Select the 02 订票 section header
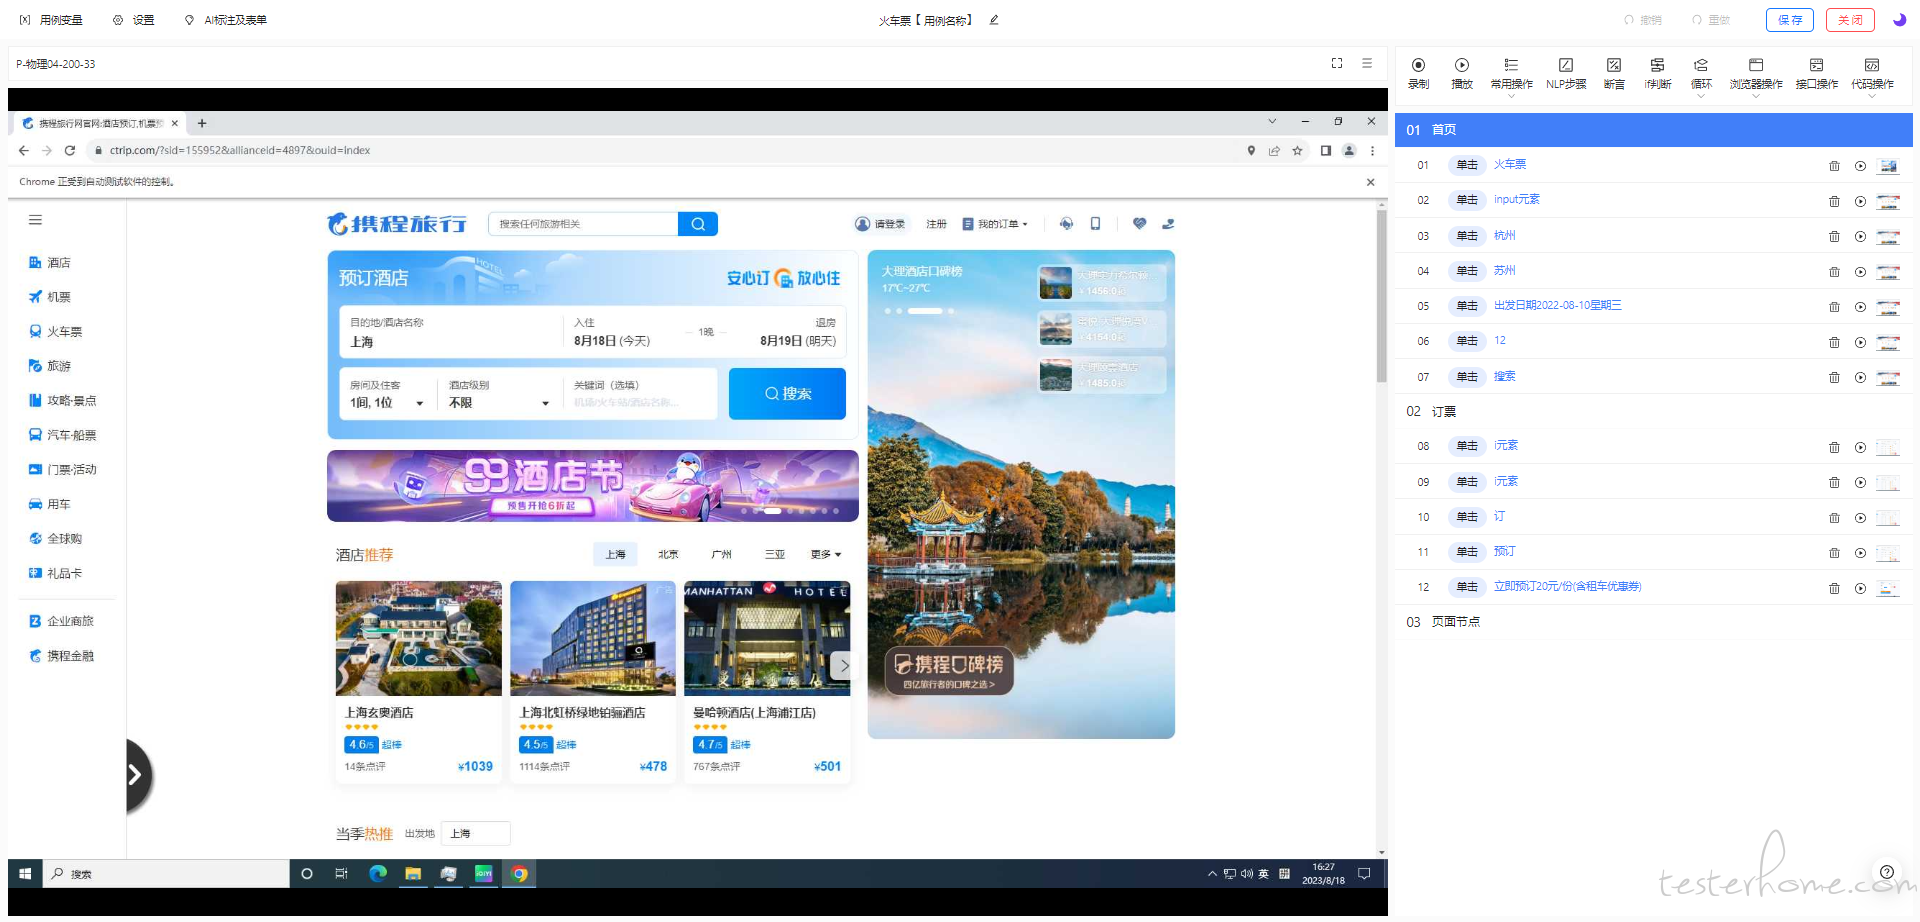Viewport: 1920px width, 922px height. point(1653,411)
